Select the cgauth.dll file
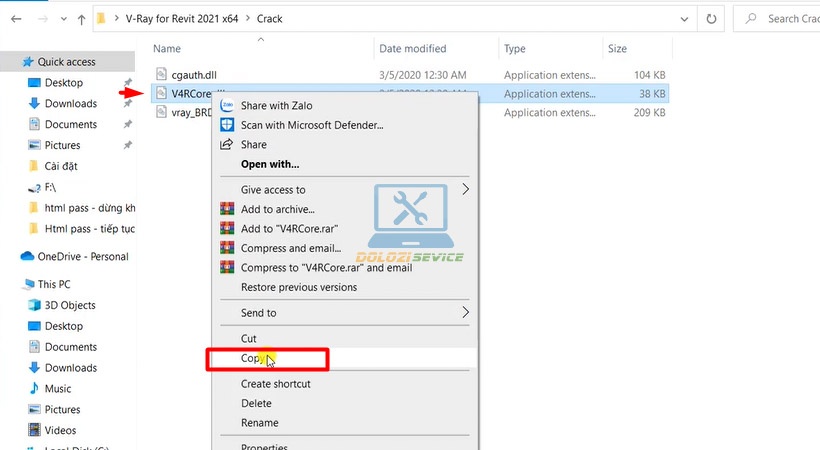This screenshot has height=450, width=820. pos(194,75)
